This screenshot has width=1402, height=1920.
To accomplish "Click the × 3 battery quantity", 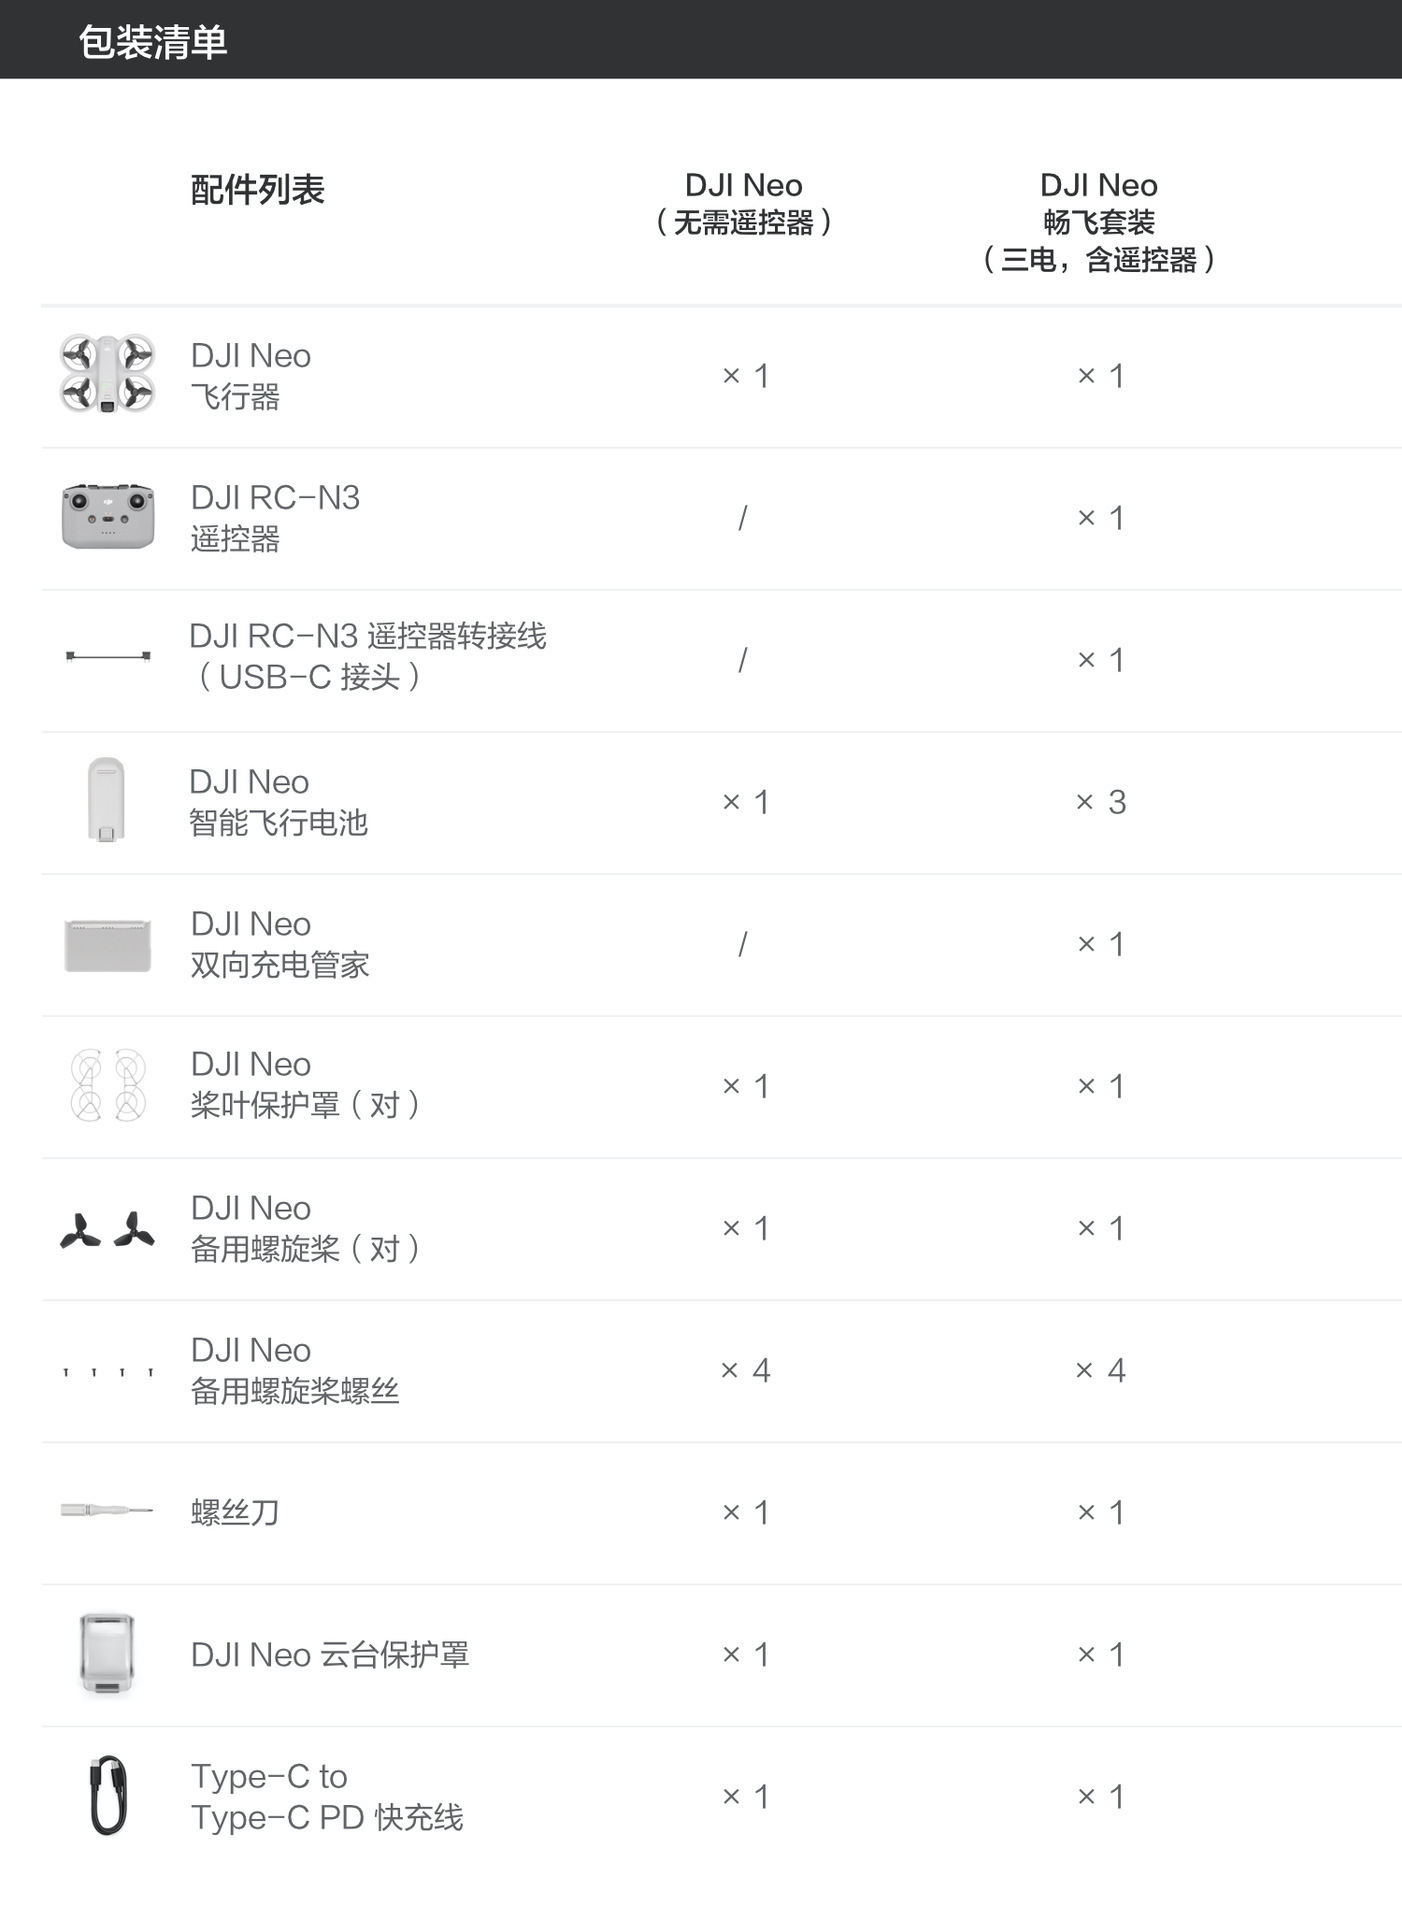I will coord(1100,802).
